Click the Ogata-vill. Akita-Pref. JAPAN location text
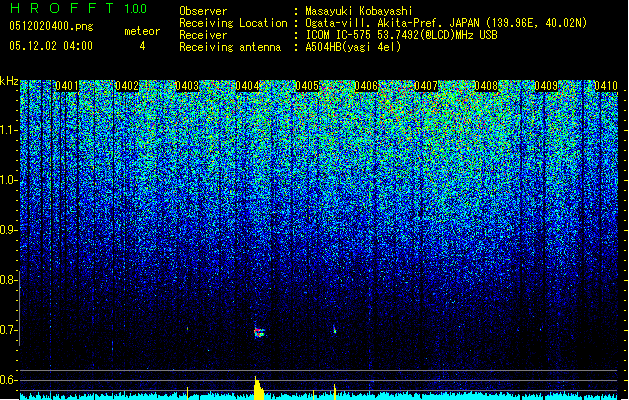 tap(446, 23)
